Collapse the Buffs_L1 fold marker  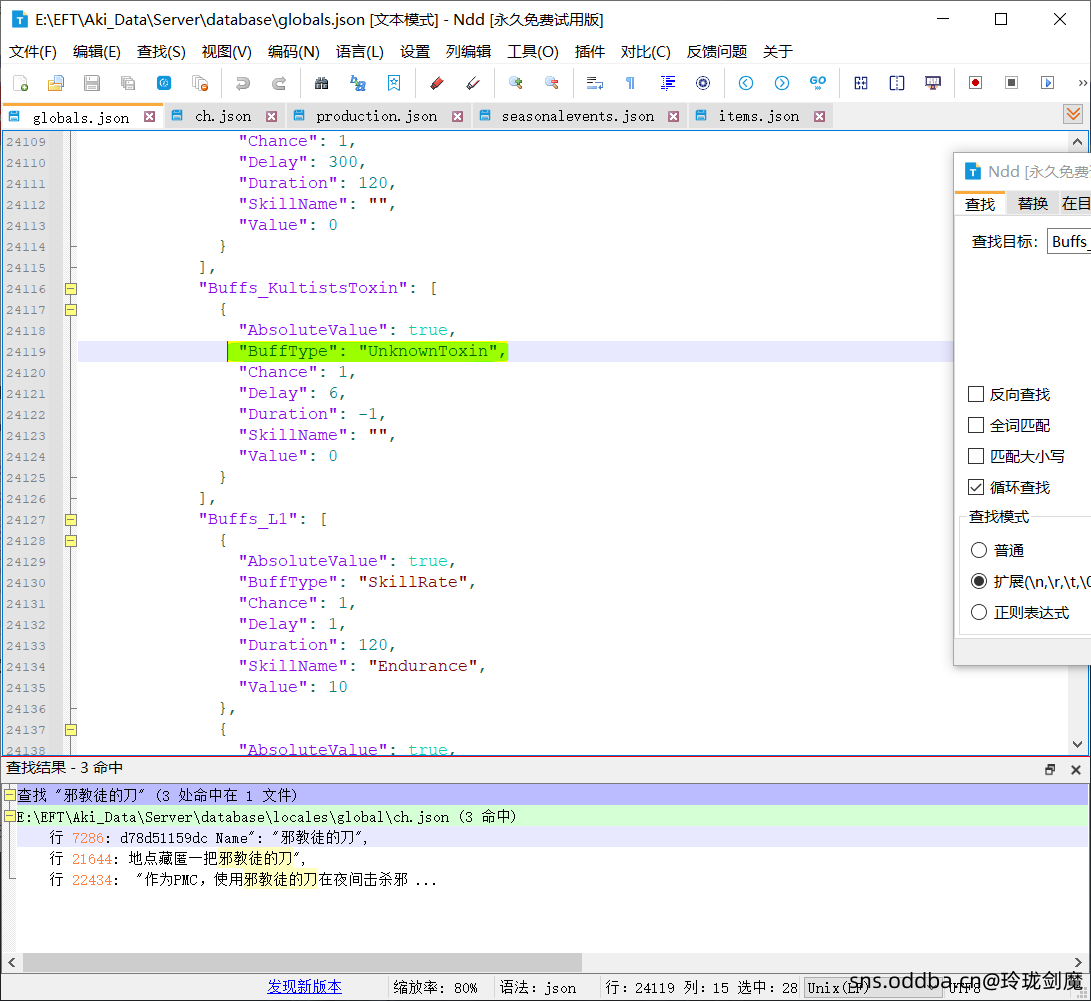(70, 520)
